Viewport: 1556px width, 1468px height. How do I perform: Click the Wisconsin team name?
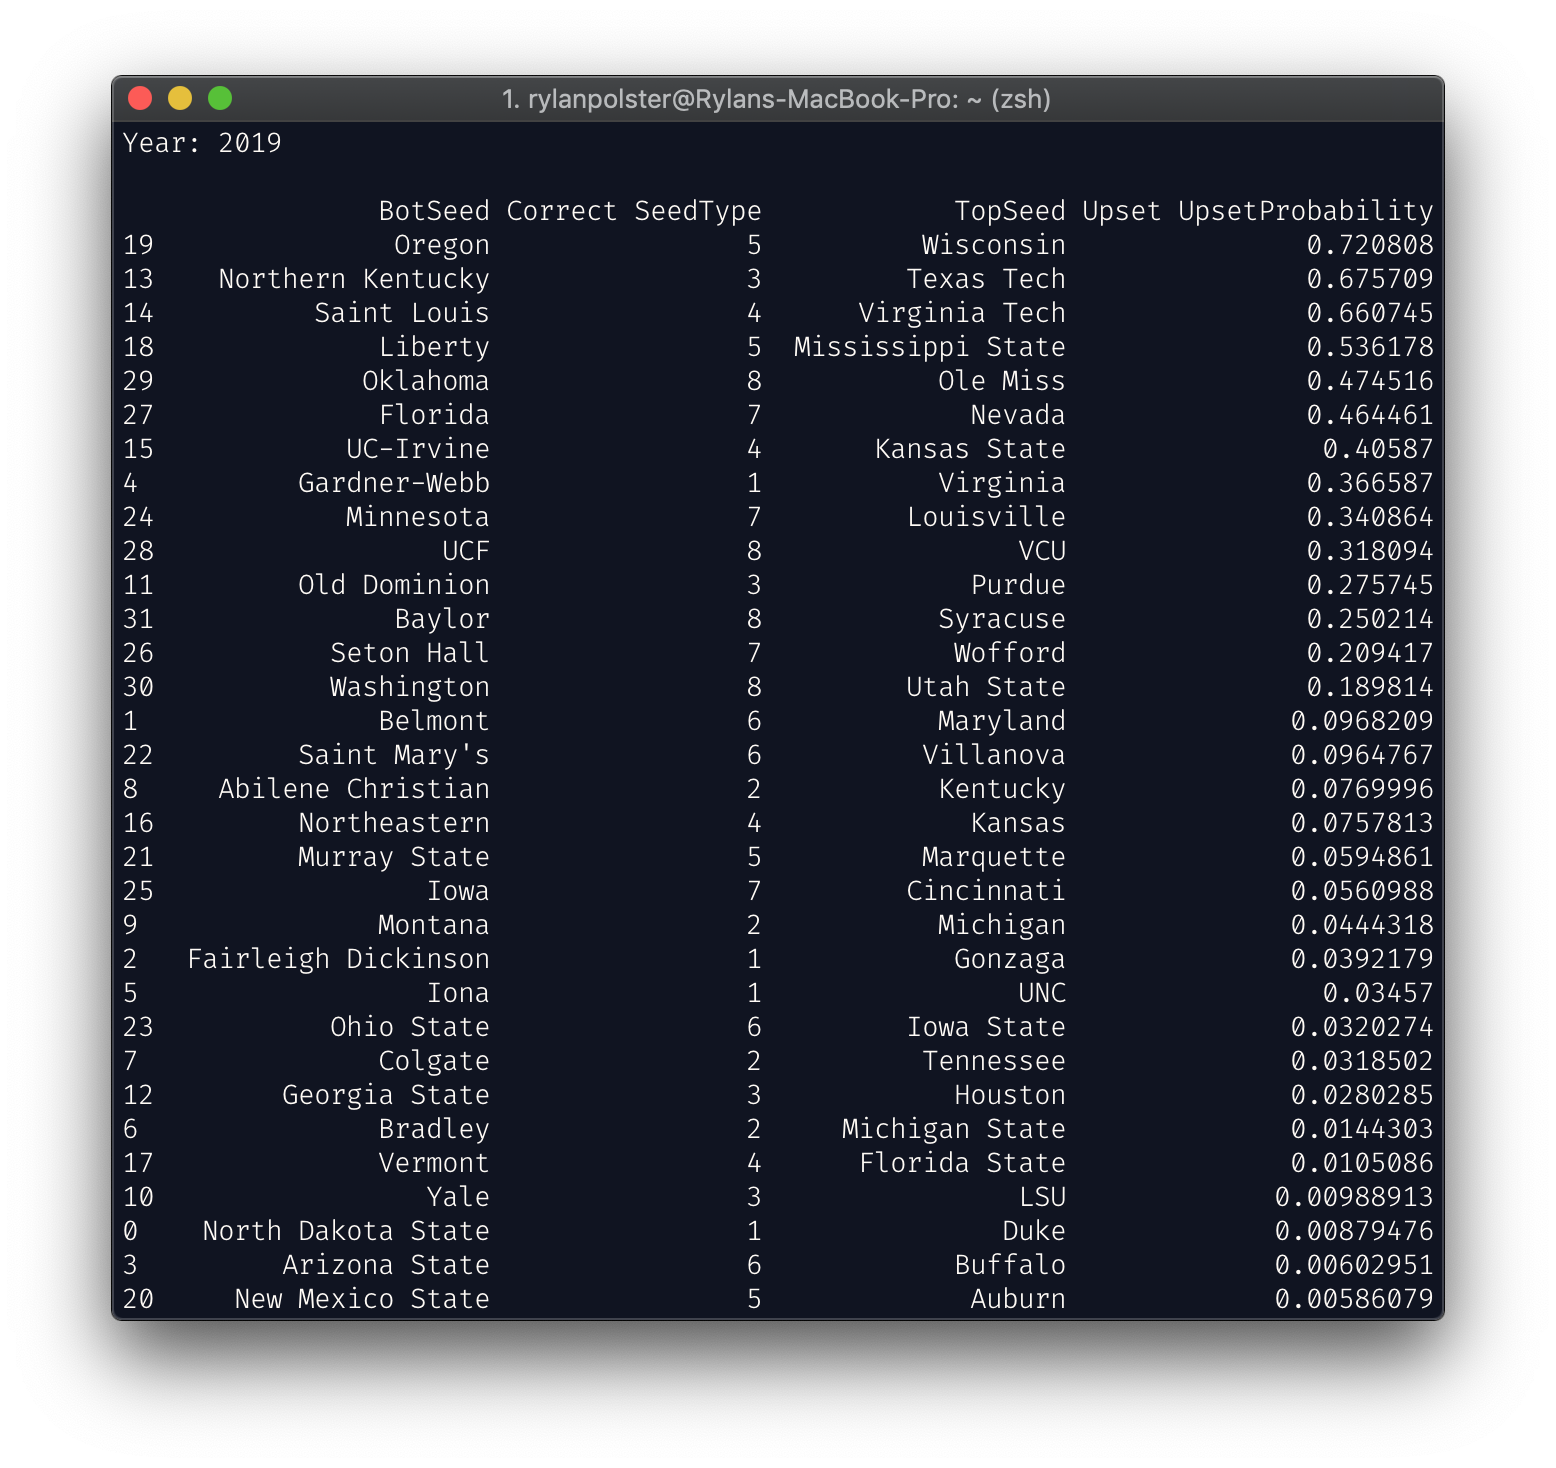pyautogui.click(x=994, y=245)
